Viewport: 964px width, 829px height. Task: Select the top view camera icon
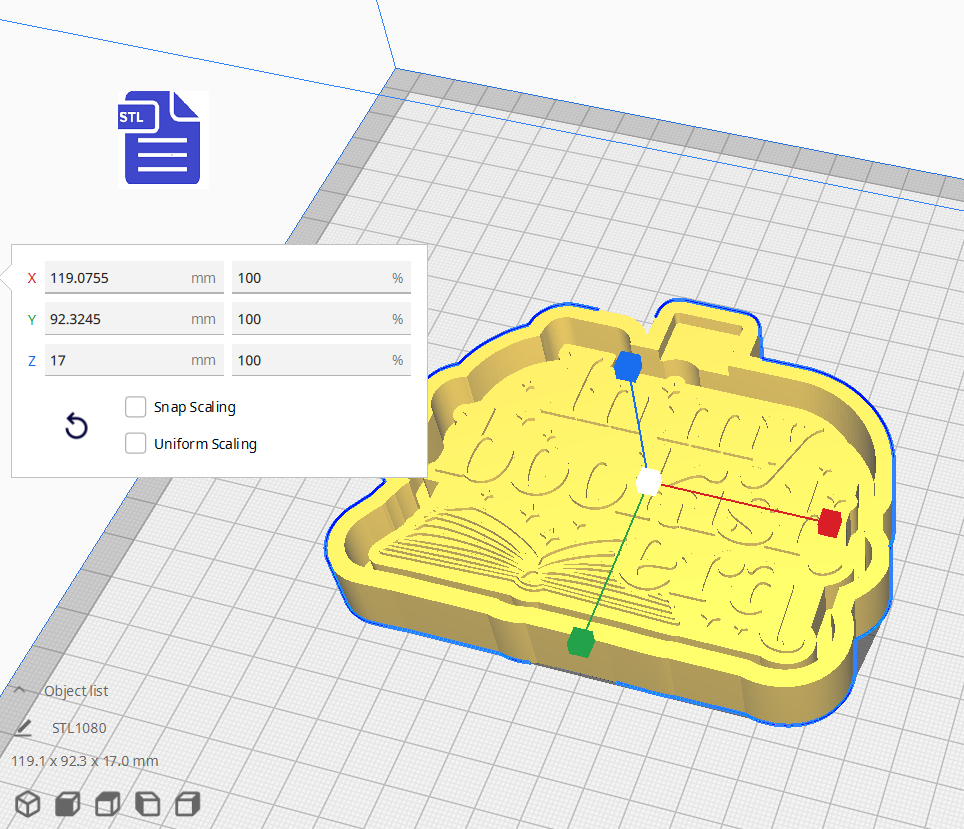point(106,803)
